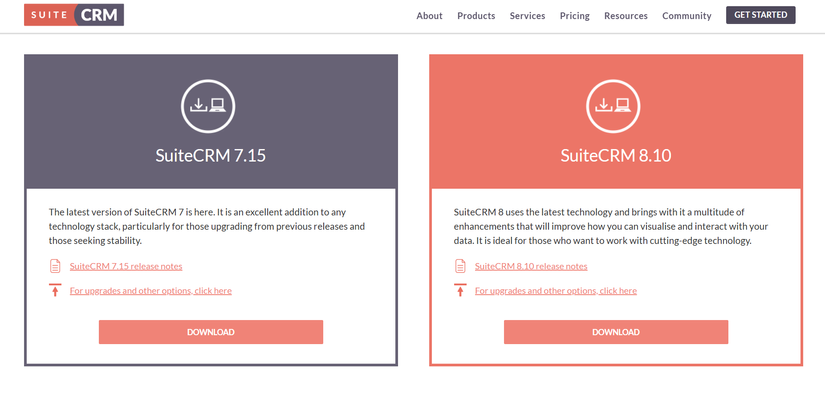
Task: Open upgrades and other options for 8.10
Action: (556, 290)
